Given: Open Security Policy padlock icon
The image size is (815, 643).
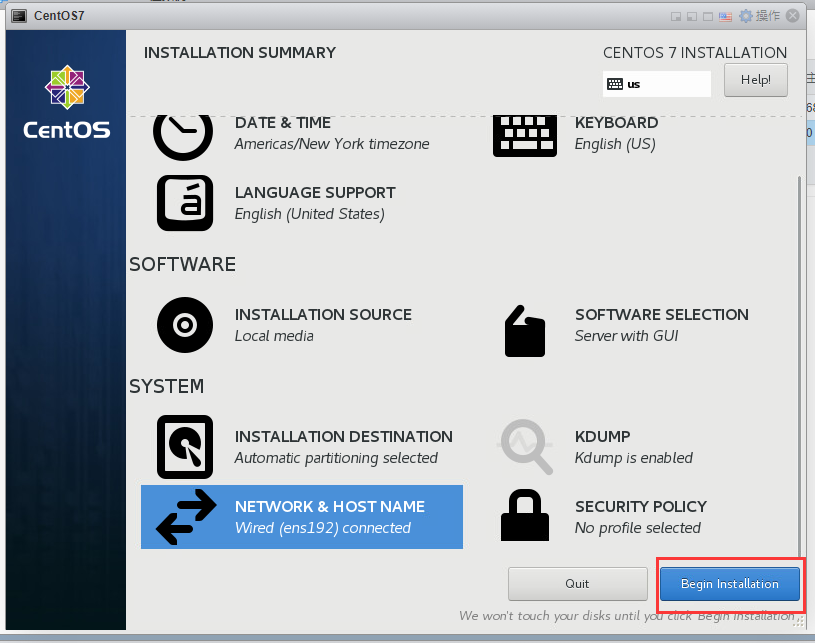Looking at the screenshot, I should pyautogui.click(x=525, y=515).
